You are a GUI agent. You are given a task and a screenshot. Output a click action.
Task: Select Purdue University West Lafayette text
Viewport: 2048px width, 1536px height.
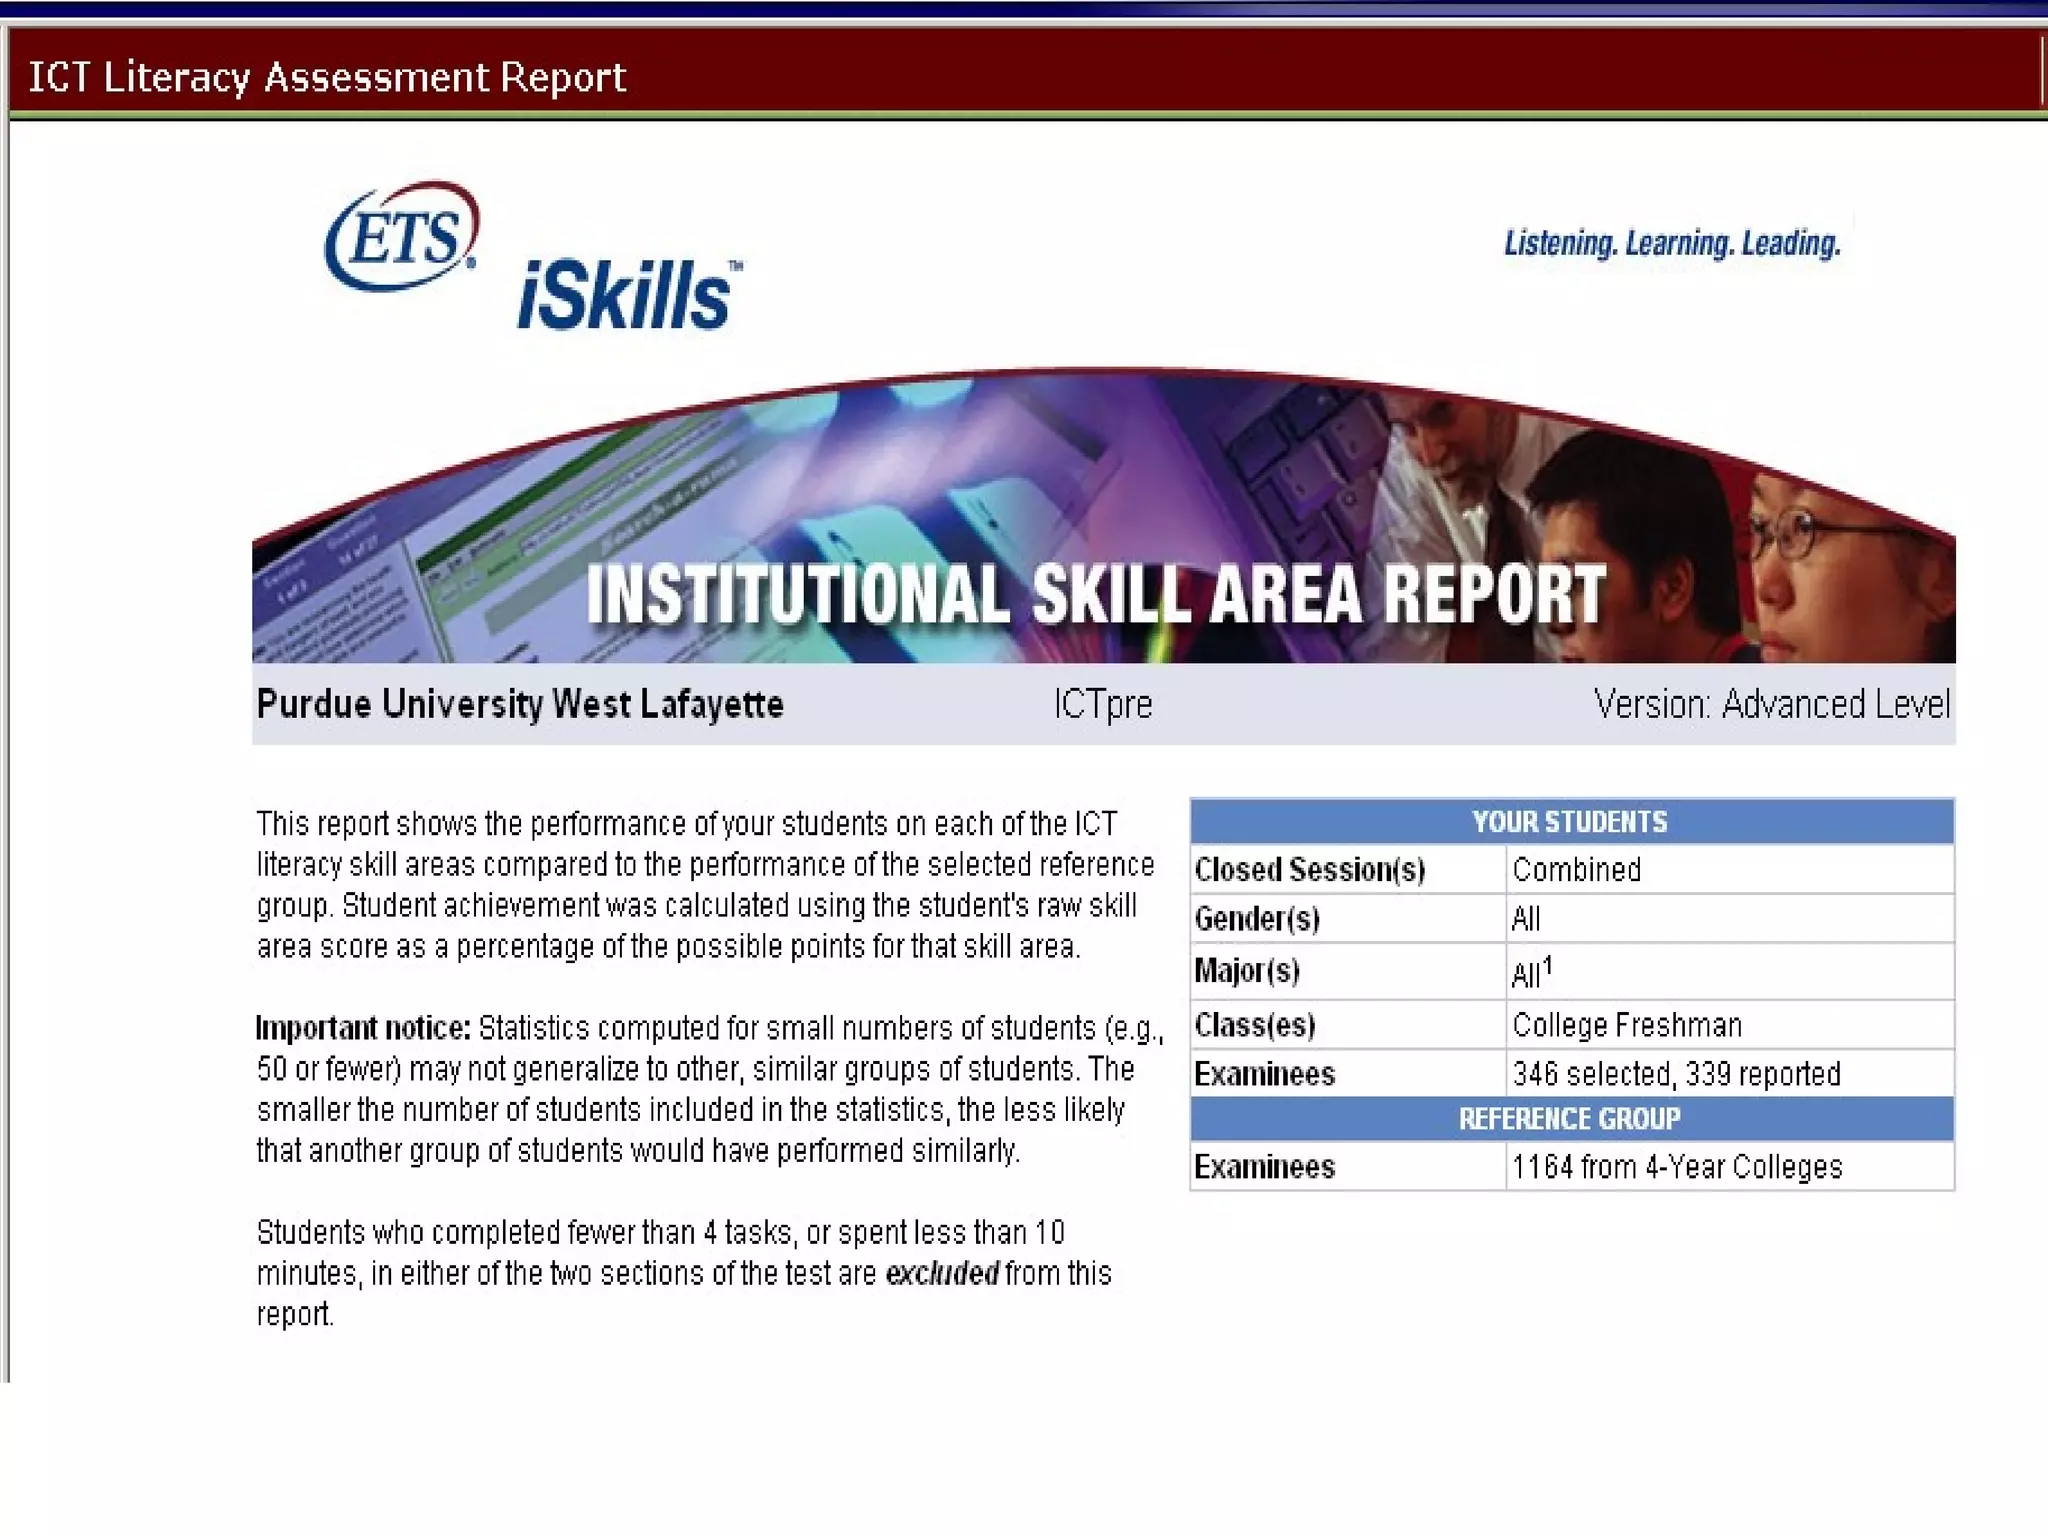pos(520,704)
